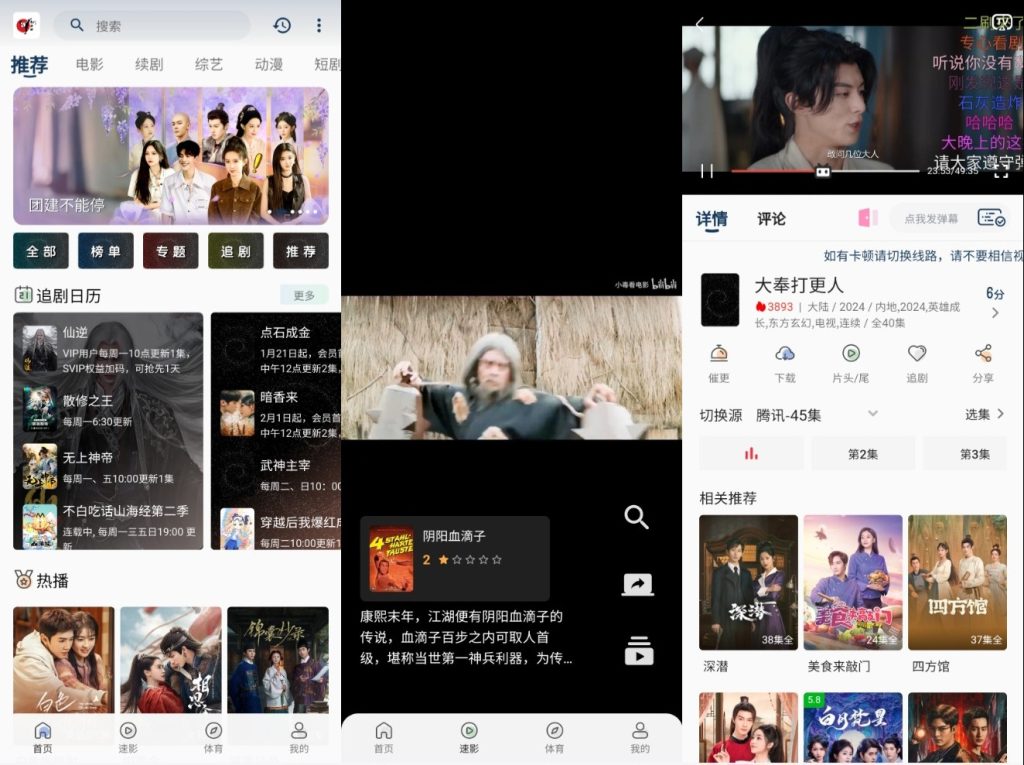This screenshot has width=1024, height=765.
Task: Click the 榜单 category button
Action: tap(106, 251)
